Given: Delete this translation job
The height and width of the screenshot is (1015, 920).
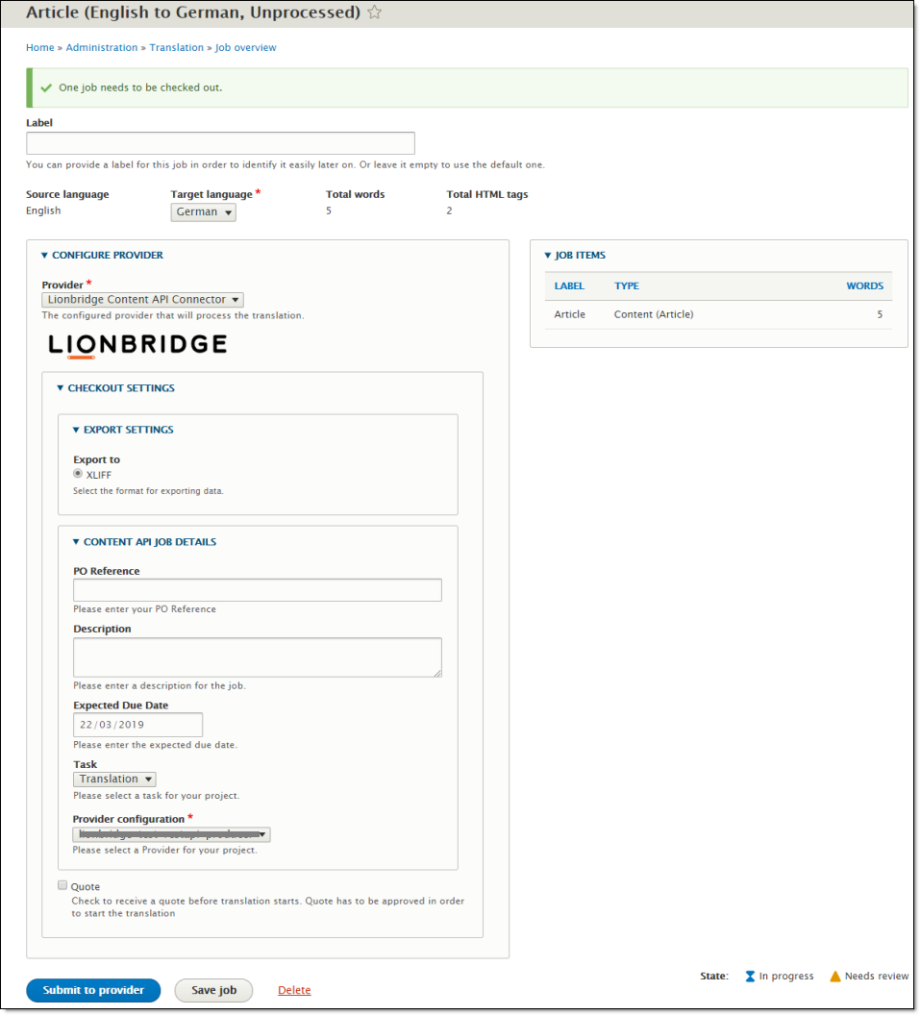Looking at the screenshot, I should [x=295, y=990].
